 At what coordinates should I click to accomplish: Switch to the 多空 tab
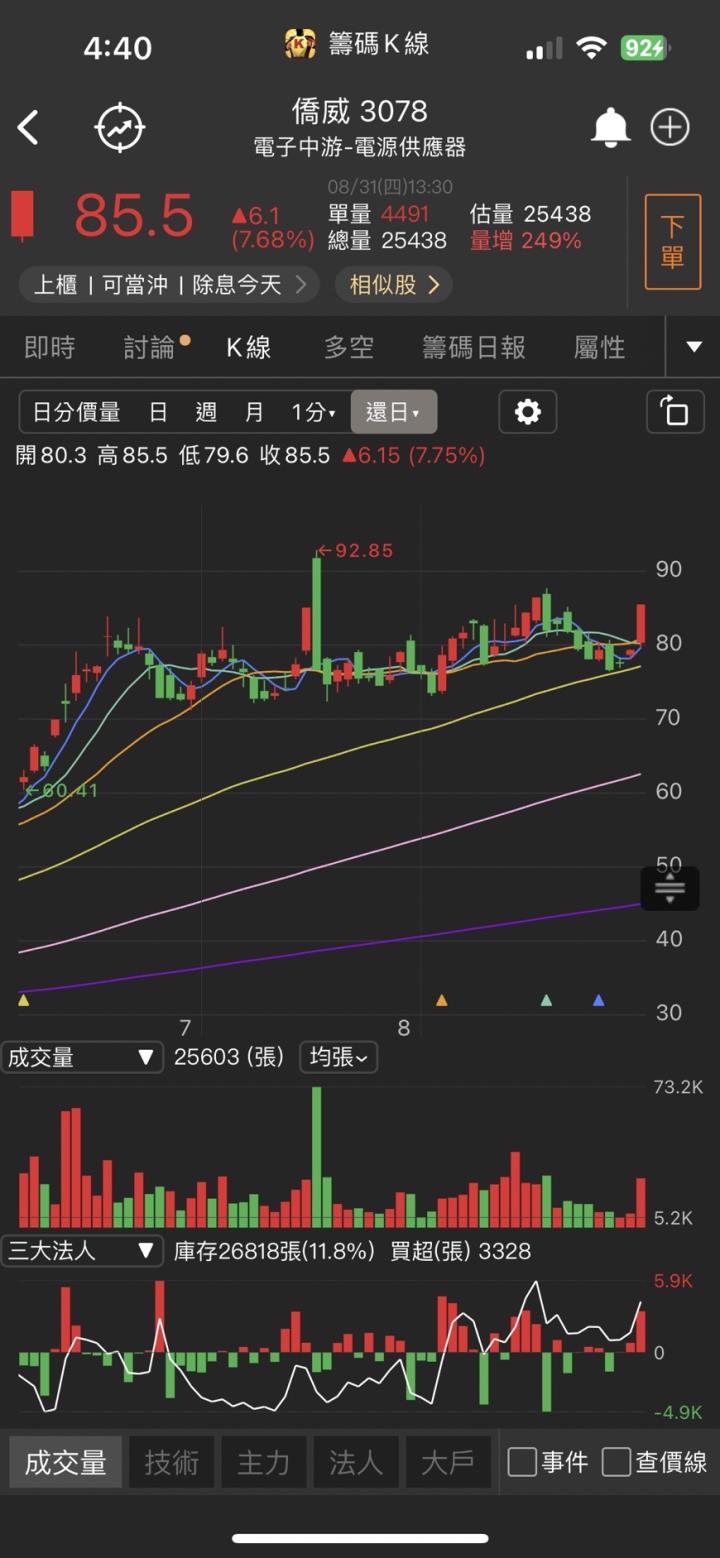coord(349,347)
